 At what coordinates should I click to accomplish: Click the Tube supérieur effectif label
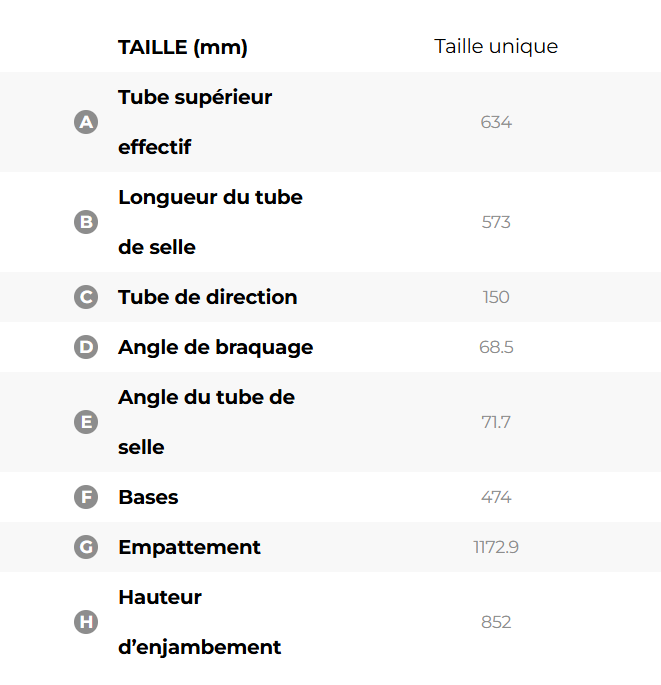point(195,122)
